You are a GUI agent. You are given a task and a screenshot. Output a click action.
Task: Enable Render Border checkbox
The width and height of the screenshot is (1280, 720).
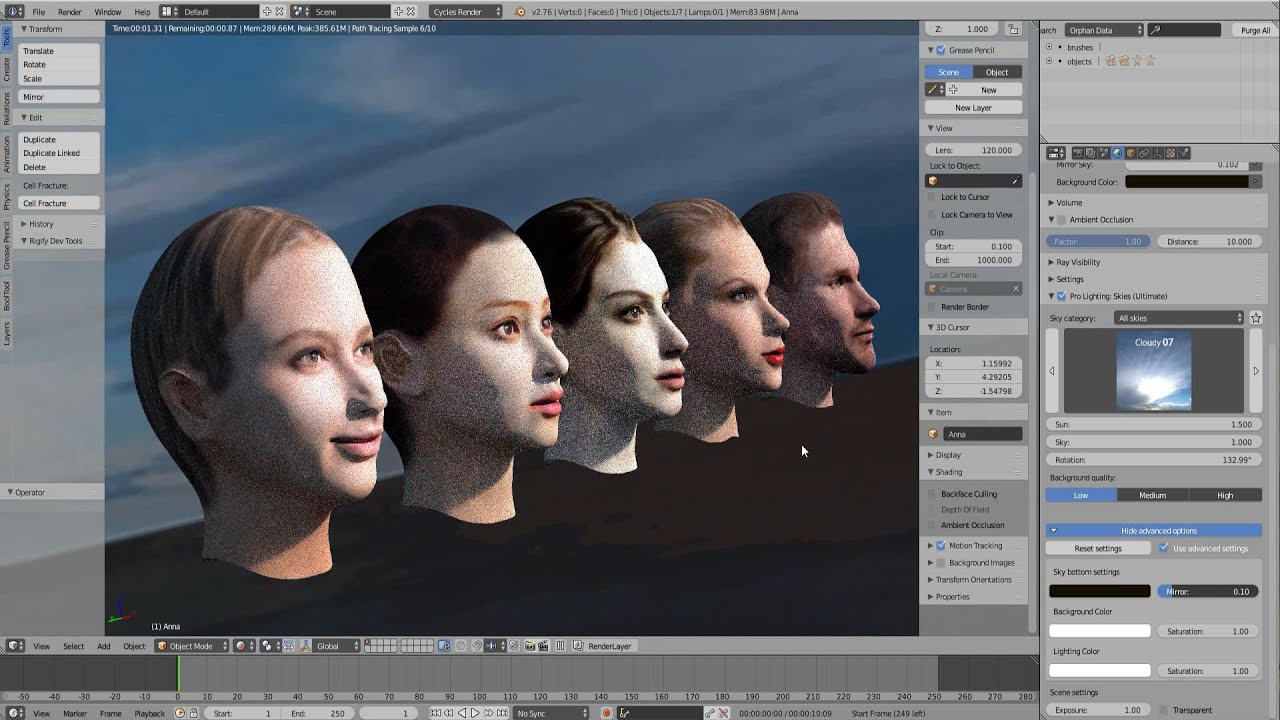pos(933,307)
